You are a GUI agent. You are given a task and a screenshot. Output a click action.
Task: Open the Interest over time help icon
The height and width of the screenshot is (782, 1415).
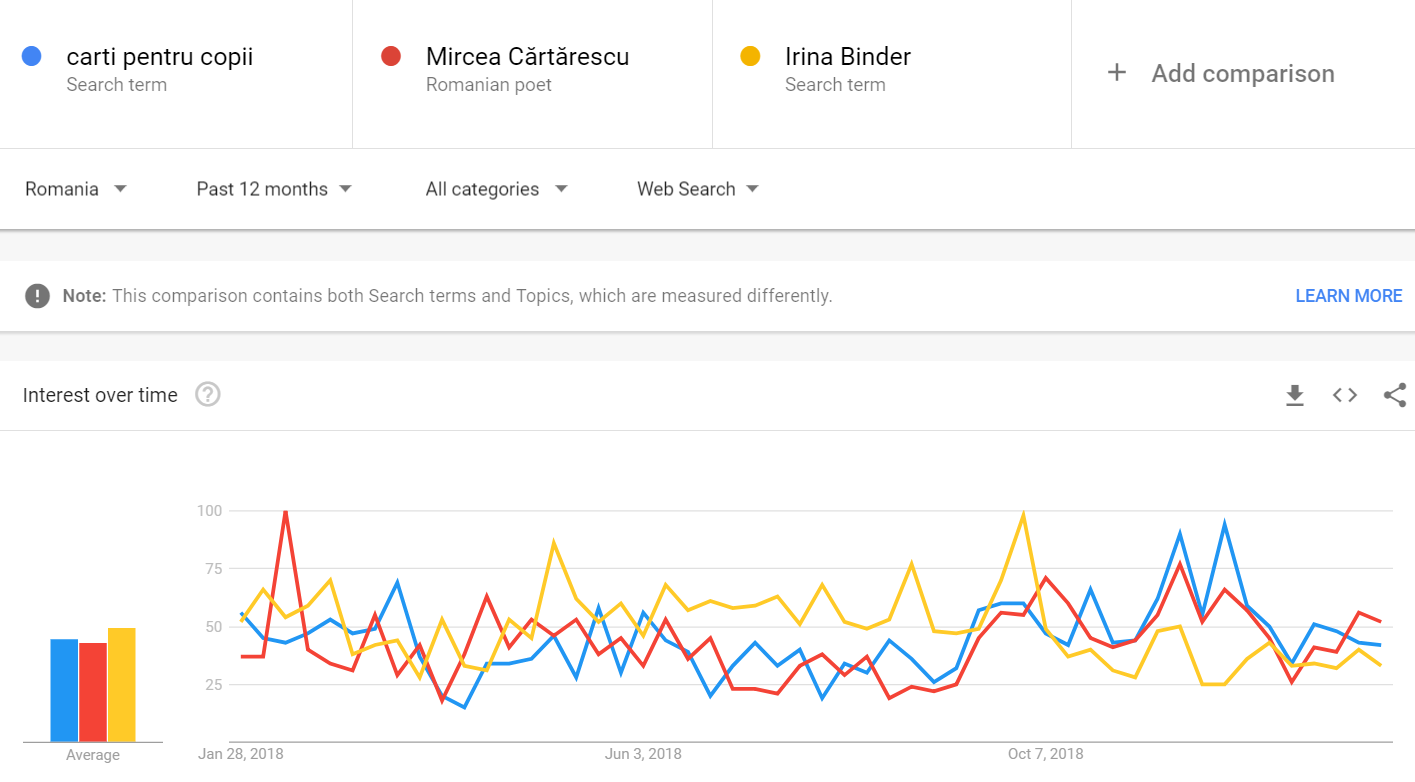point(207,395)
